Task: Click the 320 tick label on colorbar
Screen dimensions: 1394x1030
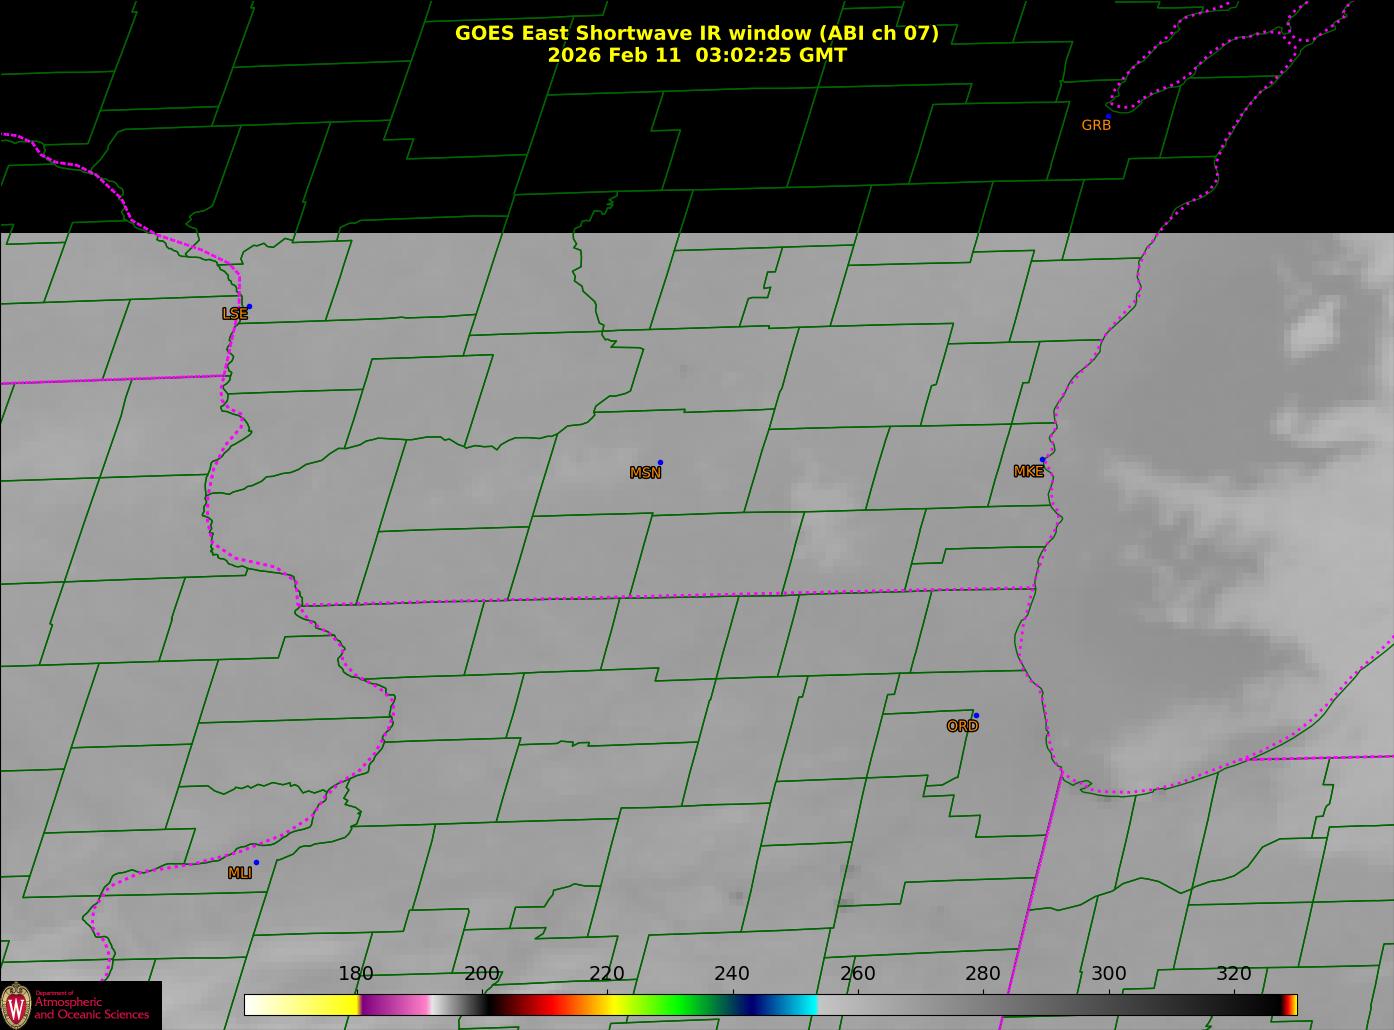Action: [1233, 974]
